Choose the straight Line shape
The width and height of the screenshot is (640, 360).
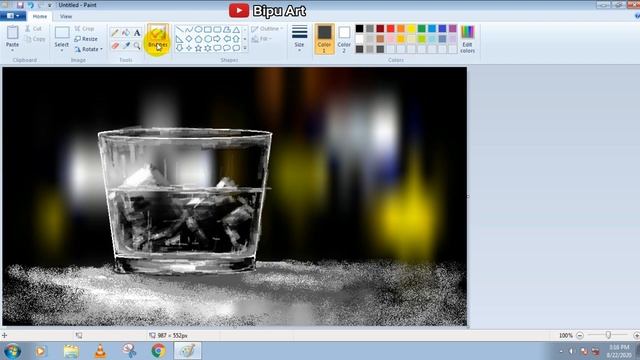[180, 29]
